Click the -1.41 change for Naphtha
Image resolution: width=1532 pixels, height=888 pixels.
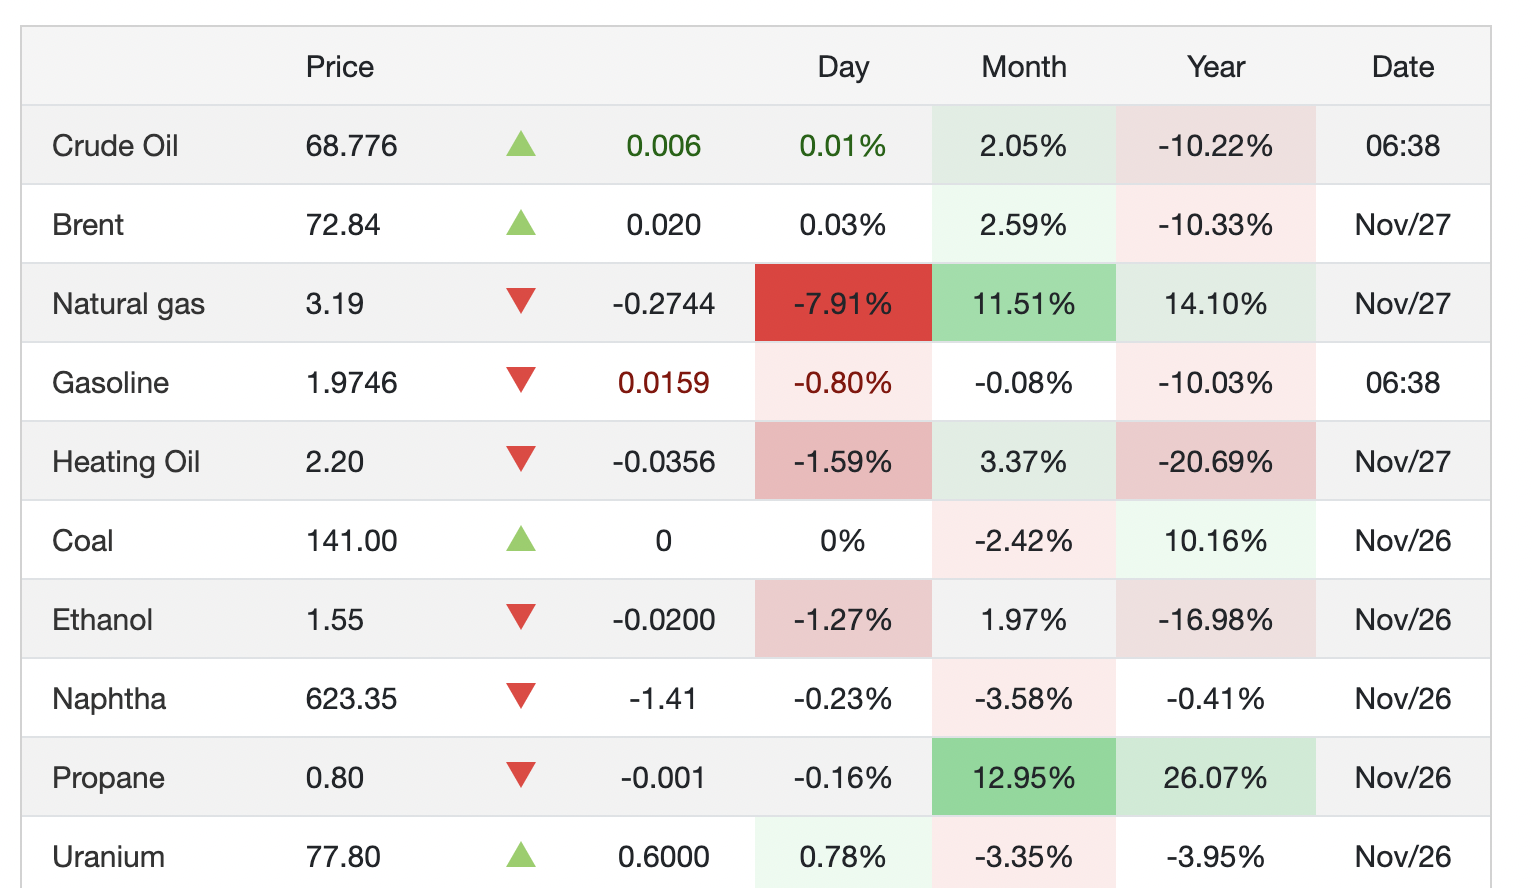[663, 699]
